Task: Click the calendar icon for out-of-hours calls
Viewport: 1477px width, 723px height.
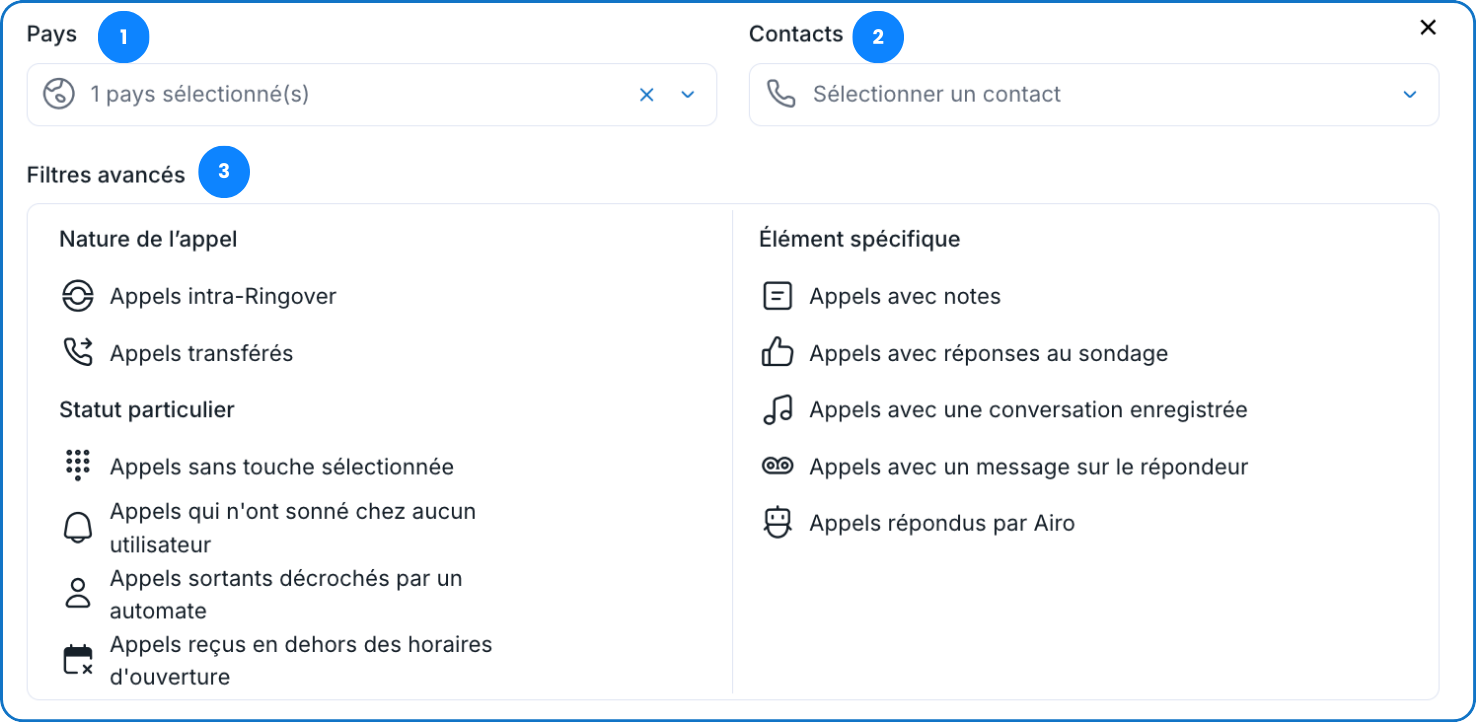Action: (77, 660)
